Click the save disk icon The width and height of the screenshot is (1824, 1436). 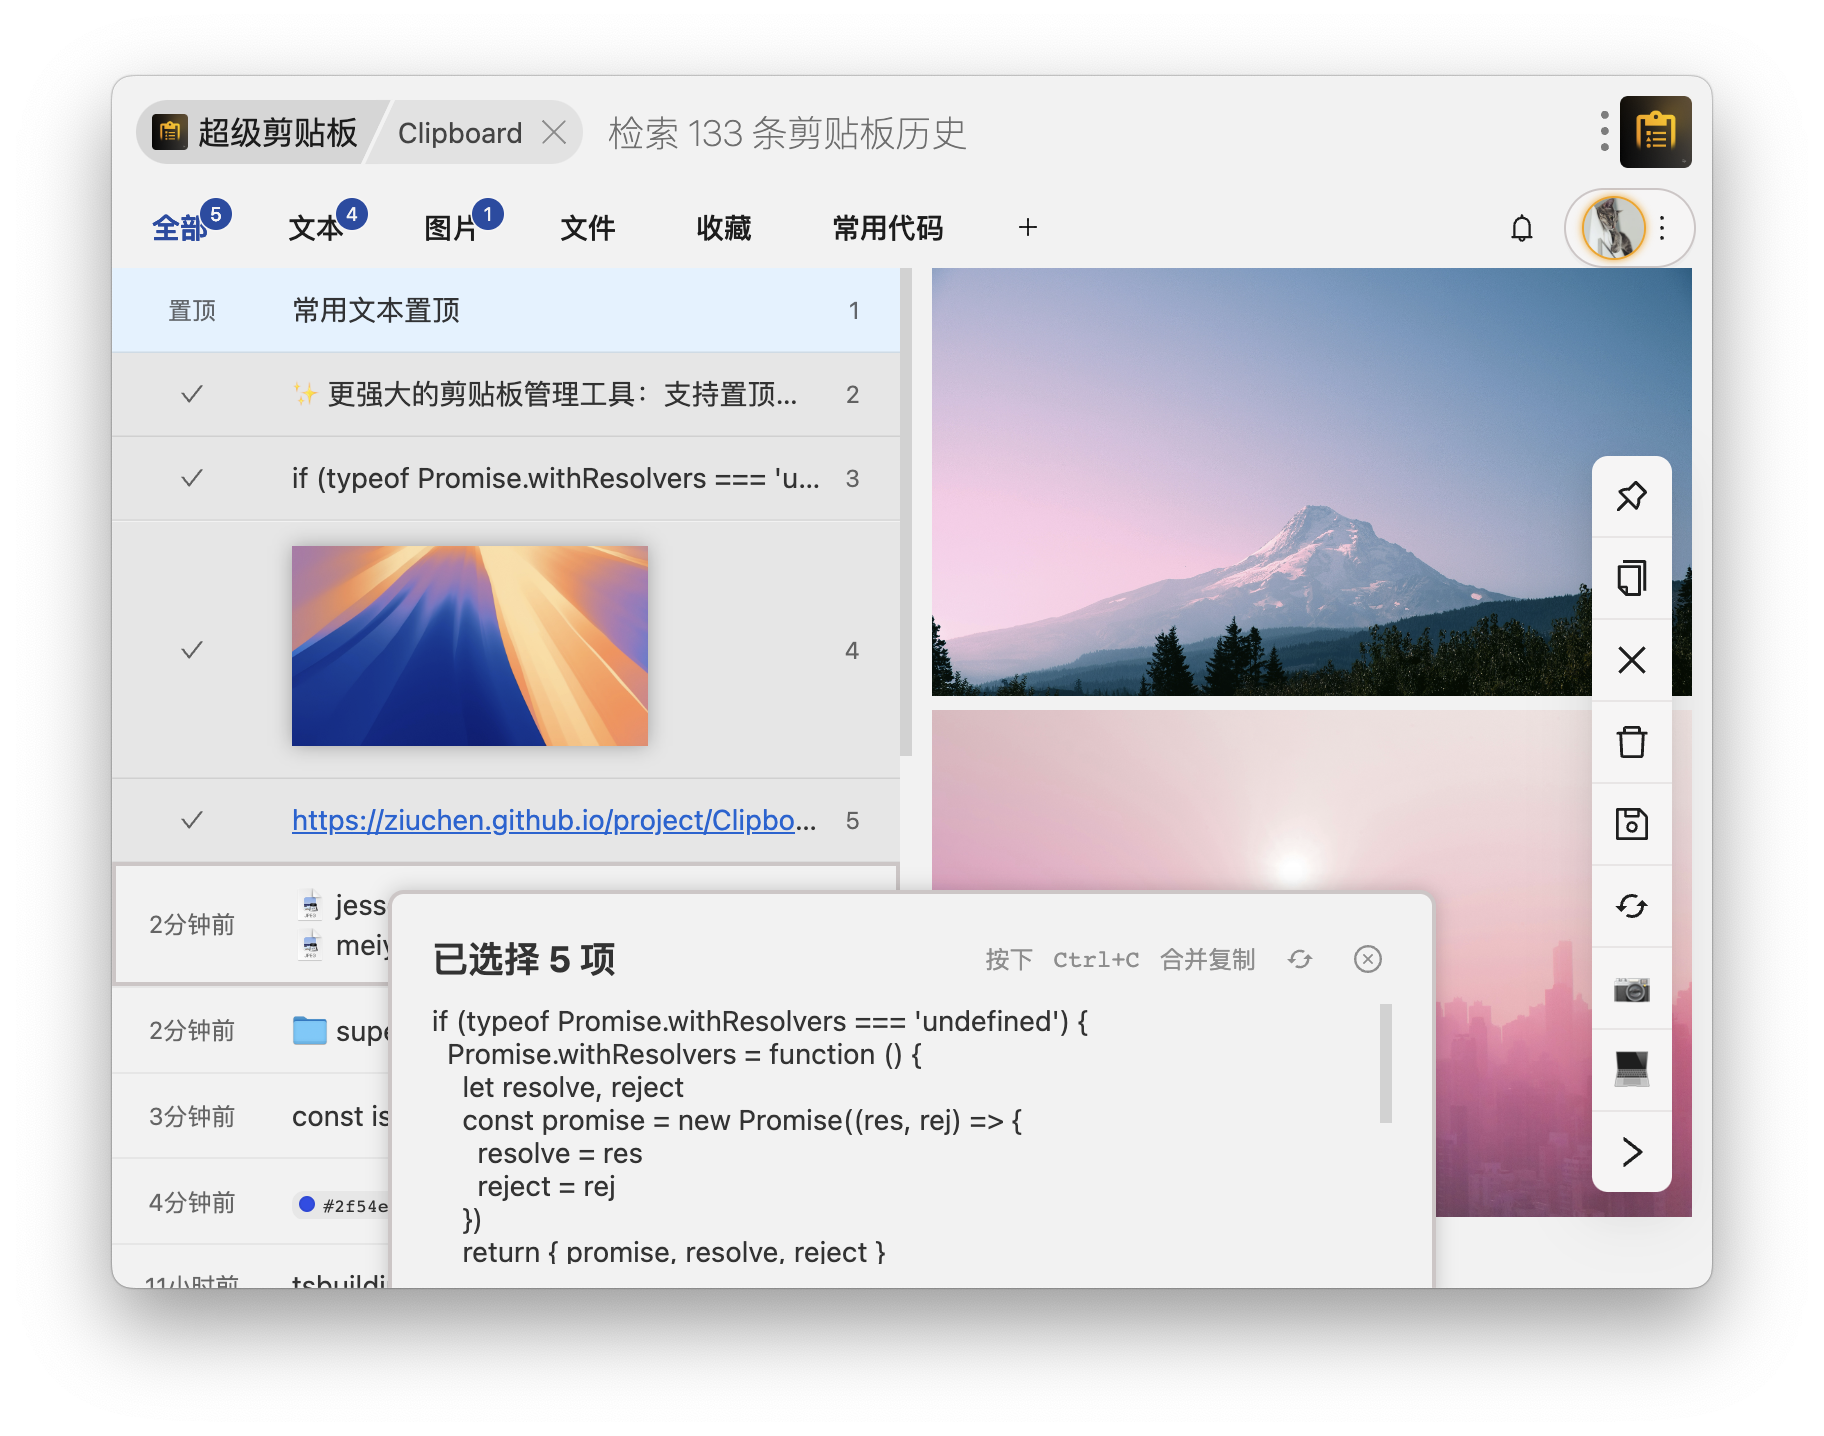coord(1631,824)
